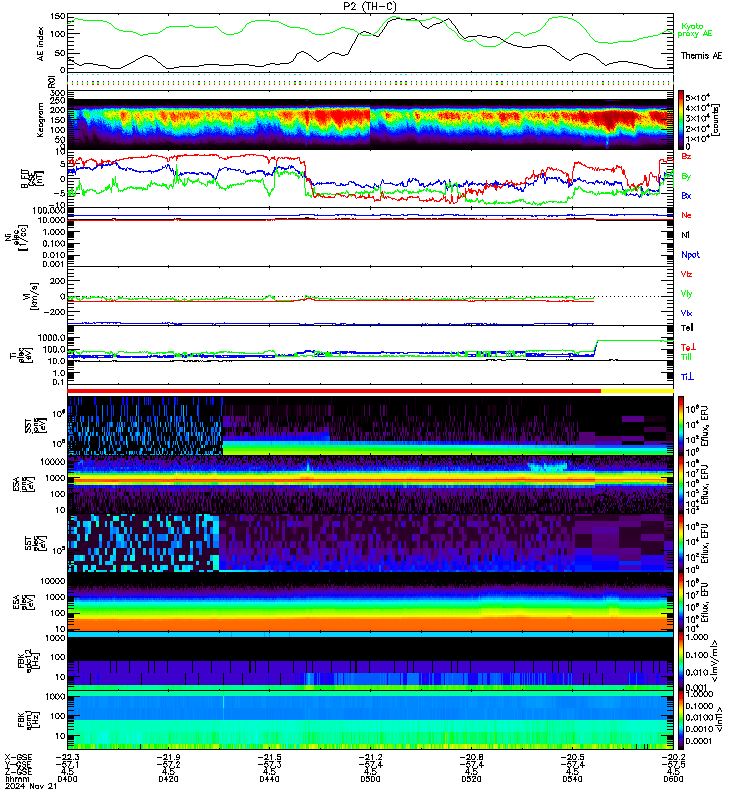
Task: Click inside the ion velocity Vi plot
Action: [370, 296]
